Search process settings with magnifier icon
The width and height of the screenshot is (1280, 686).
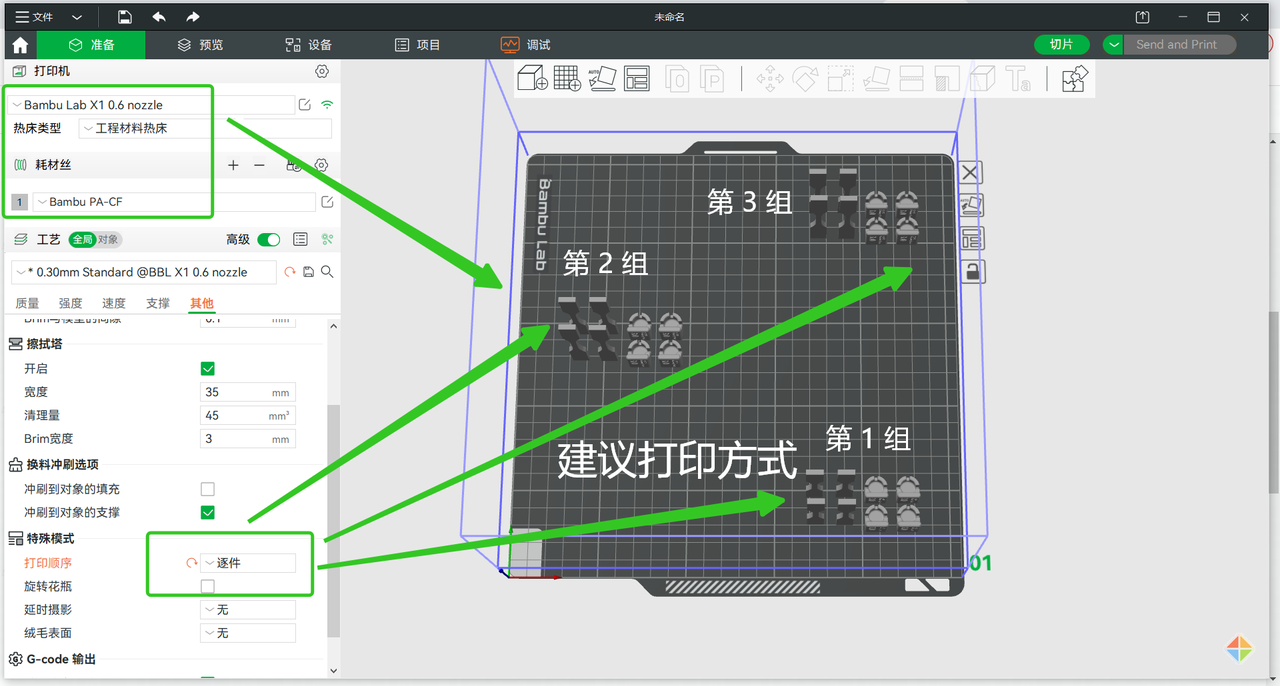pyautogui.click(x=327, y=272)
